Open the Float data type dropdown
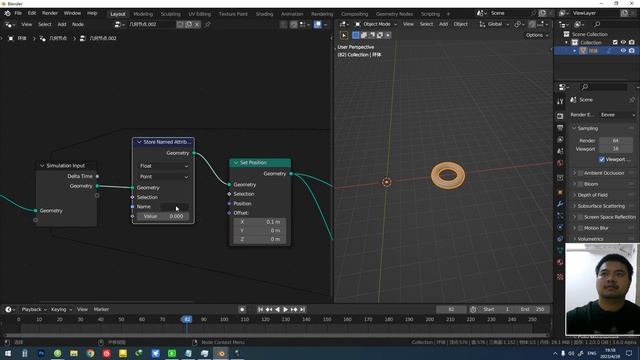 (x=164, y=166)
